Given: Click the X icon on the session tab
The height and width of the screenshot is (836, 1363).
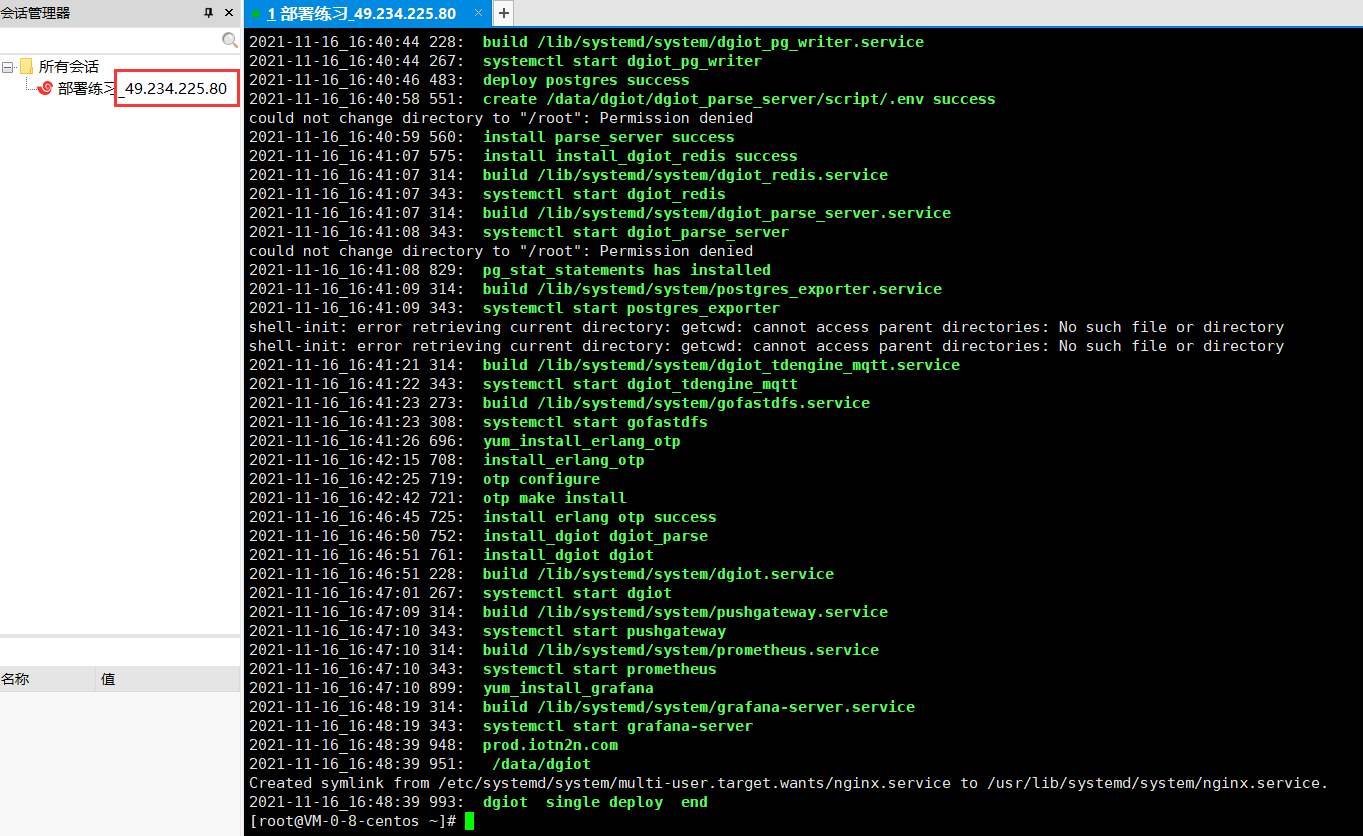Looking at the screenshot, I should [479, 14].
